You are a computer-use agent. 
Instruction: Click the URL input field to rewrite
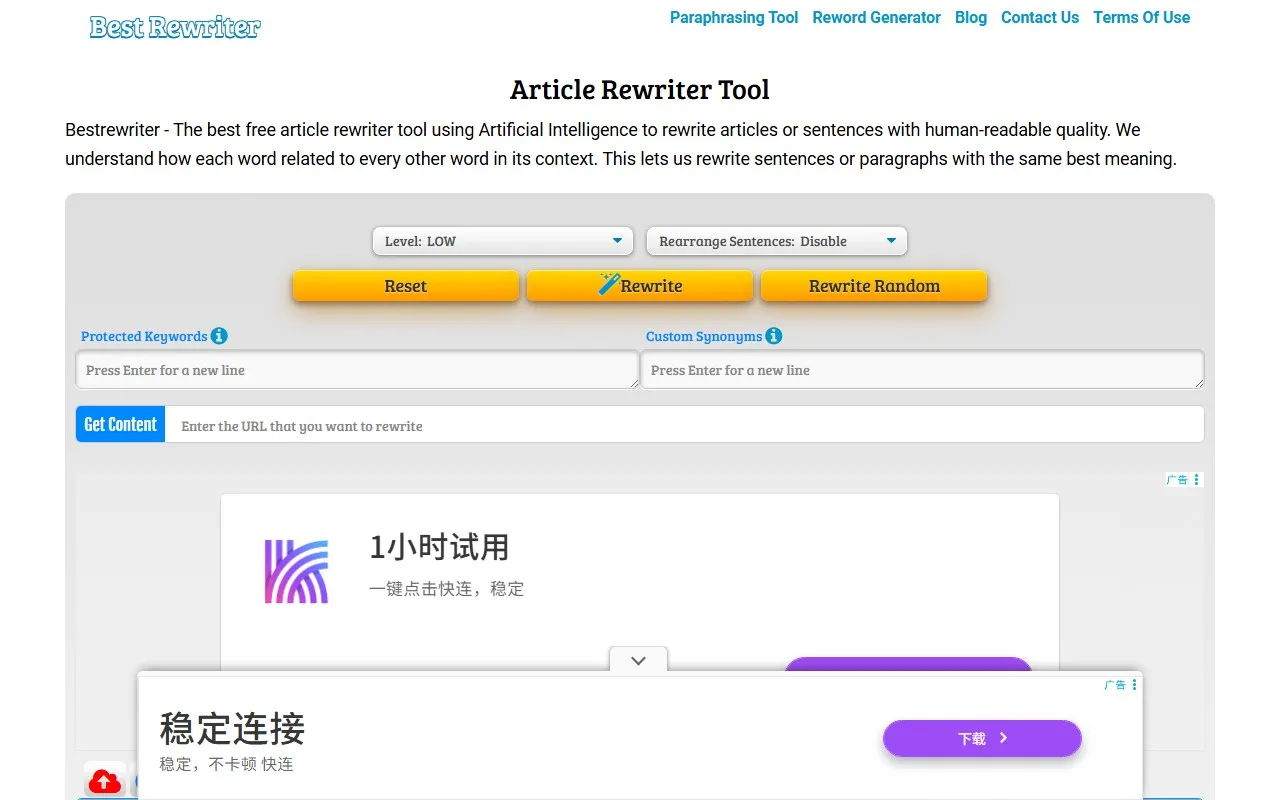(600, 425)
